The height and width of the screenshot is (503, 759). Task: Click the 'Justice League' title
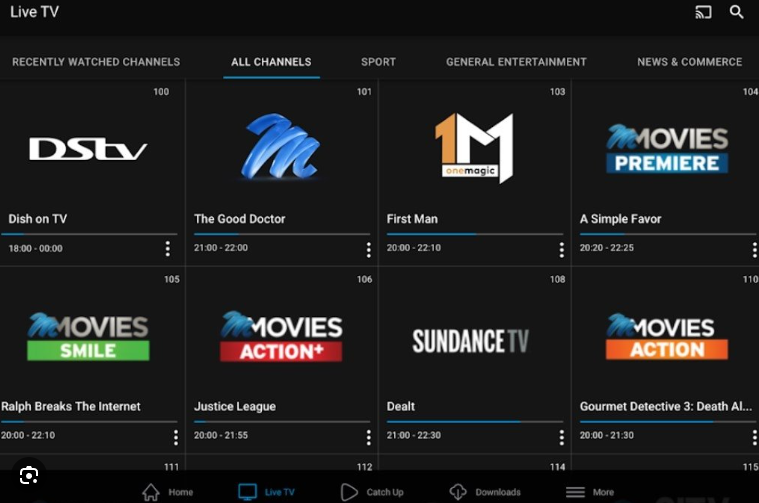click(x=235, y=406)
